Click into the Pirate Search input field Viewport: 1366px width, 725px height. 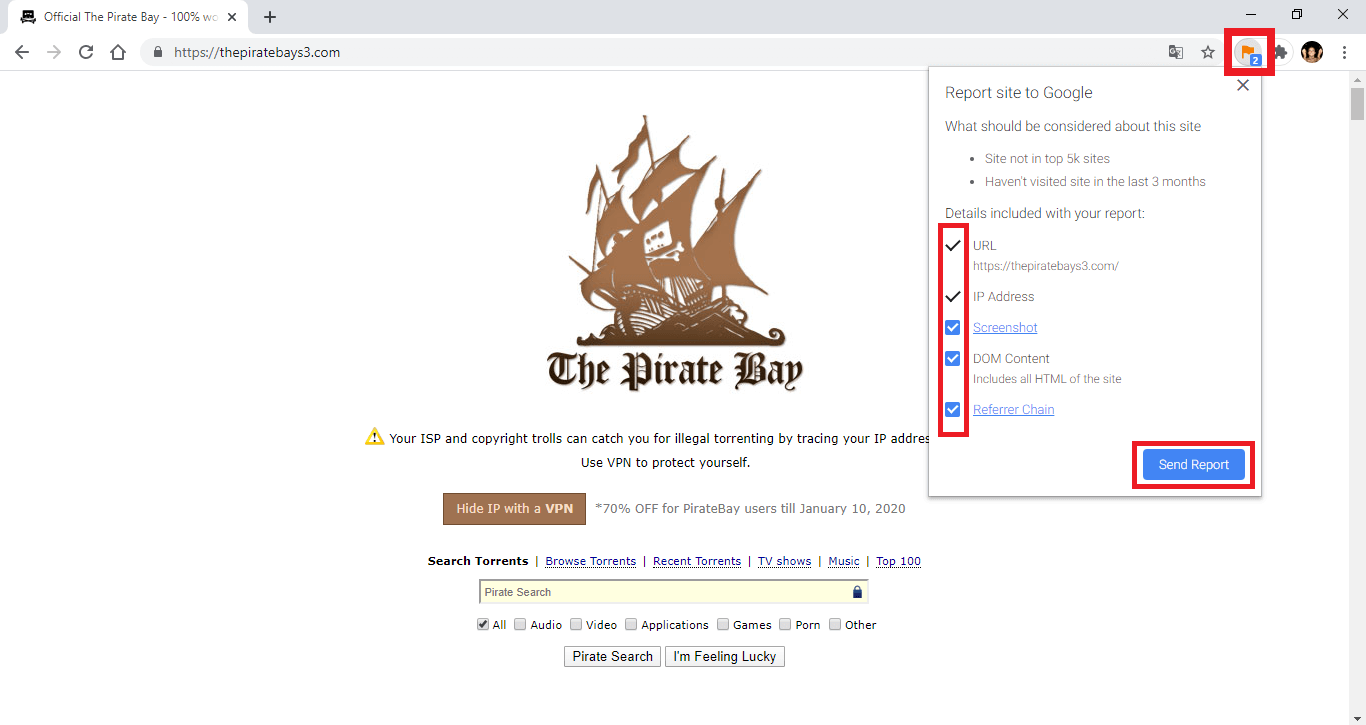673,592
